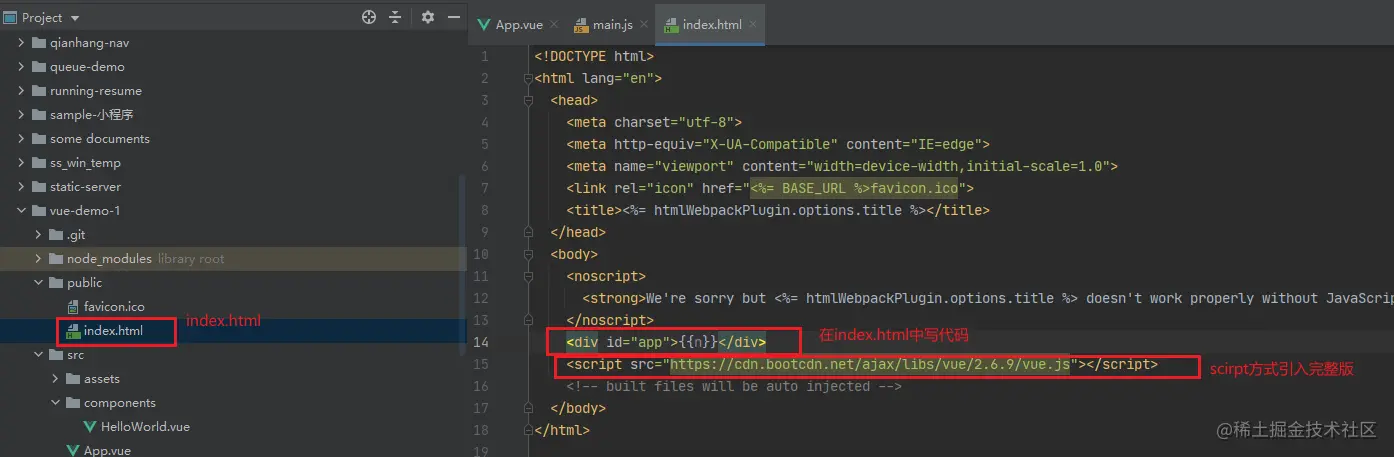This screenshot has width=1394, height=457.
Task: Click the <title> line of code
Action: 778,210
